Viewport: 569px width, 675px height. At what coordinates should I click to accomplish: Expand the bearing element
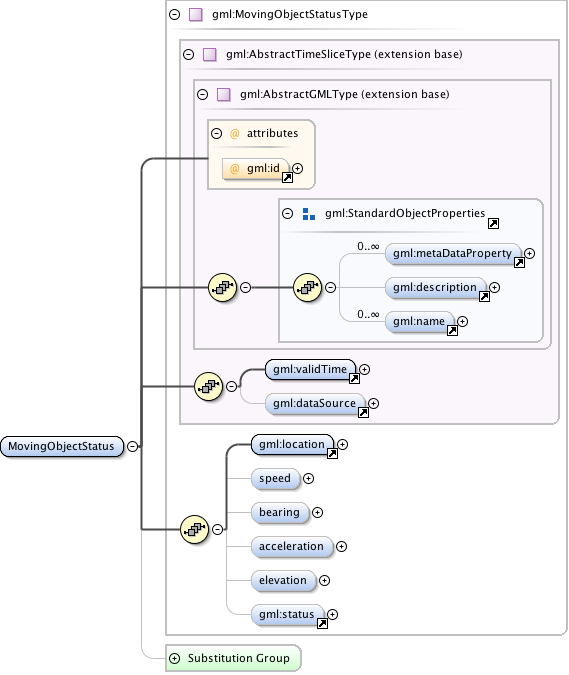[x=318, y=512]
